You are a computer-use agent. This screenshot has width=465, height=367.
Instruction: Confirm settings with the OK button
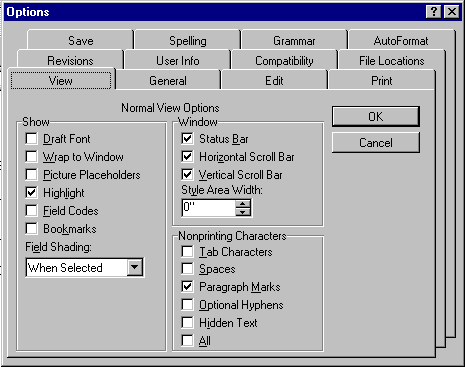[x=376, y=116]
